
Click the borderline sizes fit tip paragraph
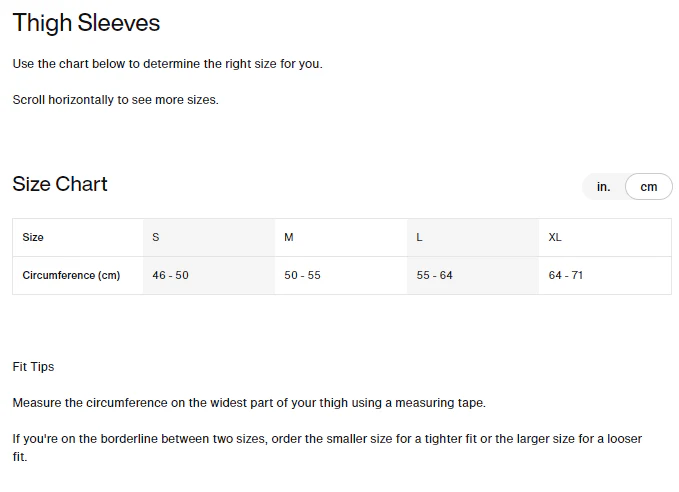tap(327, 448)
